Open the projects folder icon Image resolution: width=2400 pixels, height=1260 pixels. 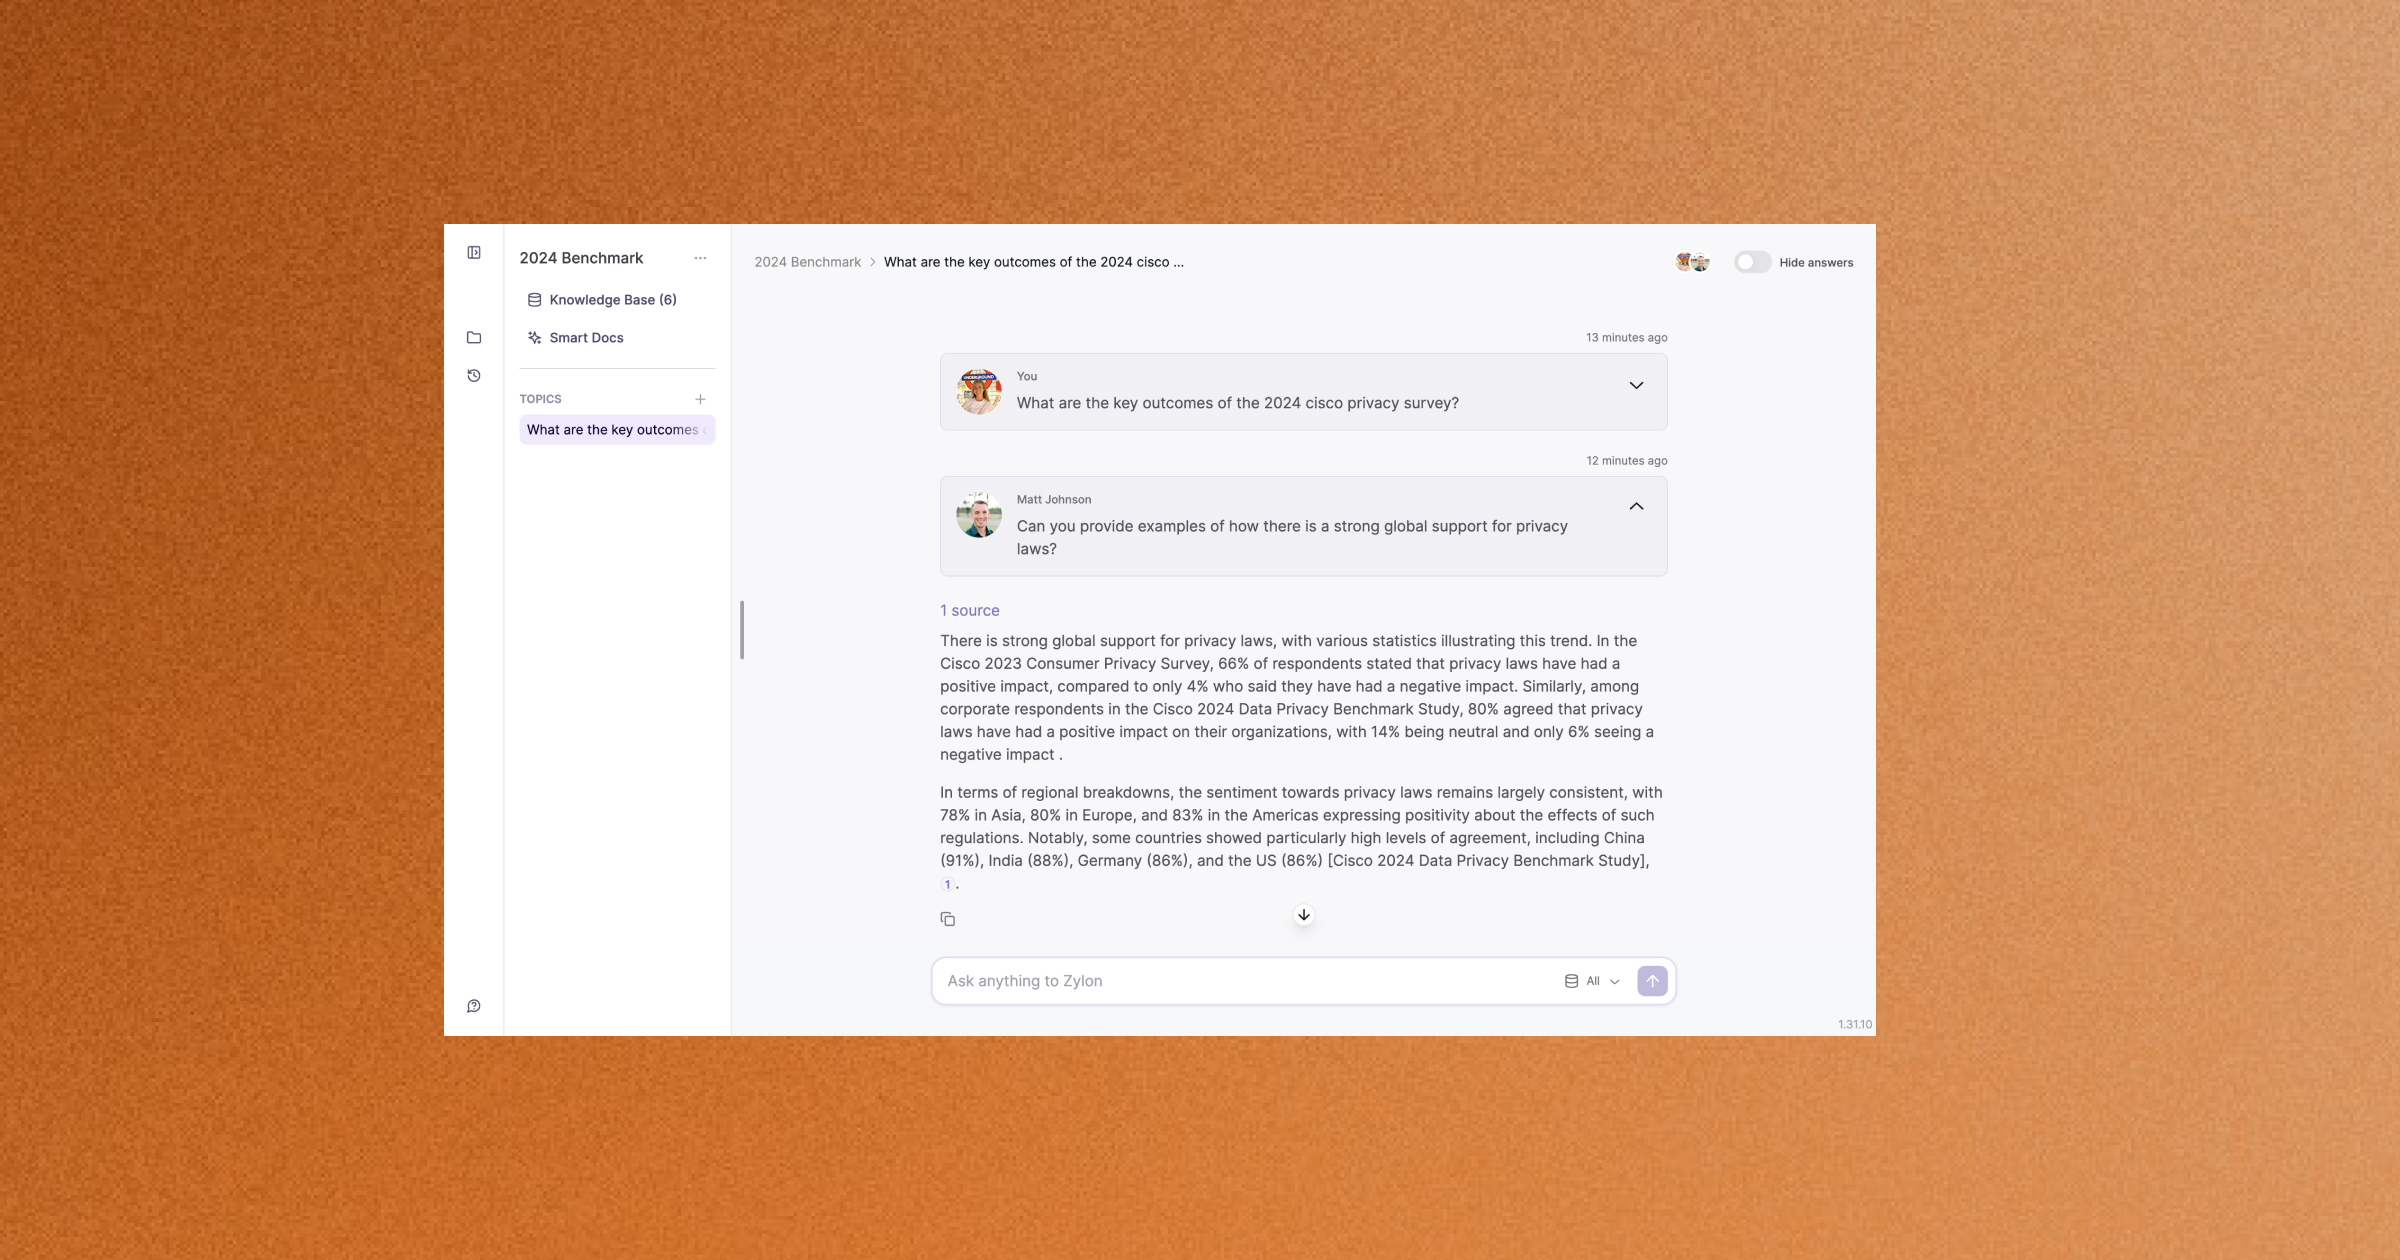point(474,337)
